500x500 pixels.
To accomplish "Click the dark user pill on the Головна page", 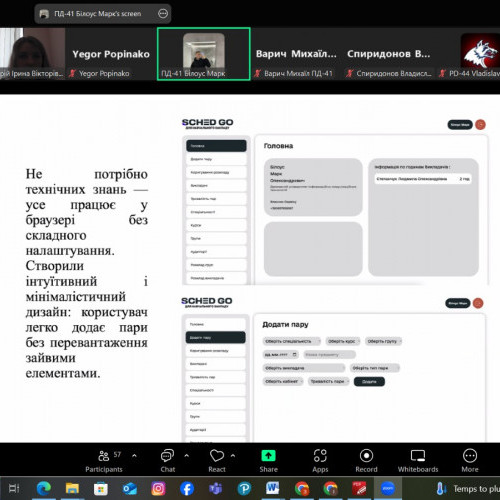I will [x=460, y=125].
